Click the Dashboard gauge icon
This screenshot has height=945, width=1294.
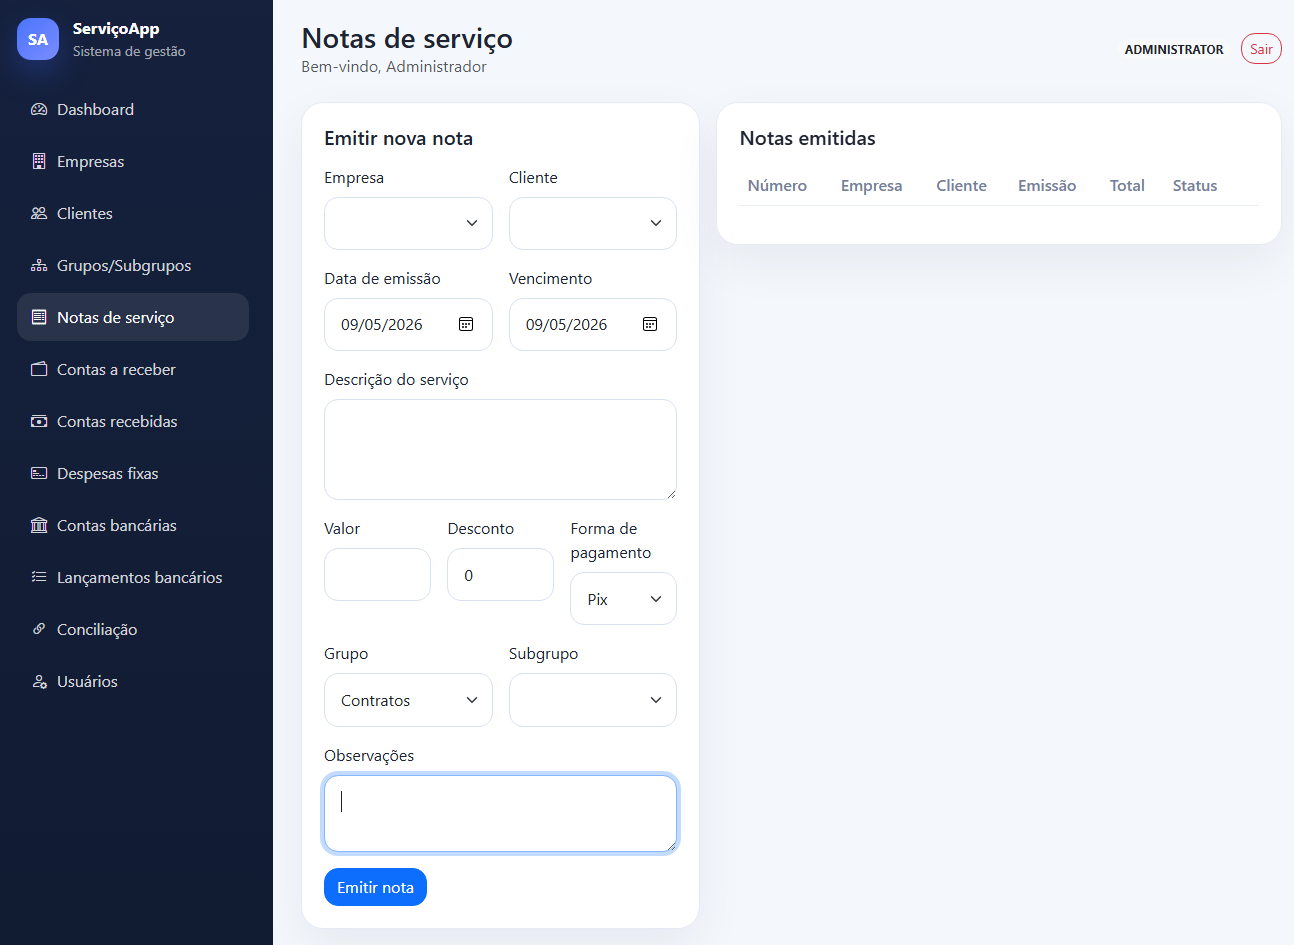pyautogui.click(x=39, y=109)
